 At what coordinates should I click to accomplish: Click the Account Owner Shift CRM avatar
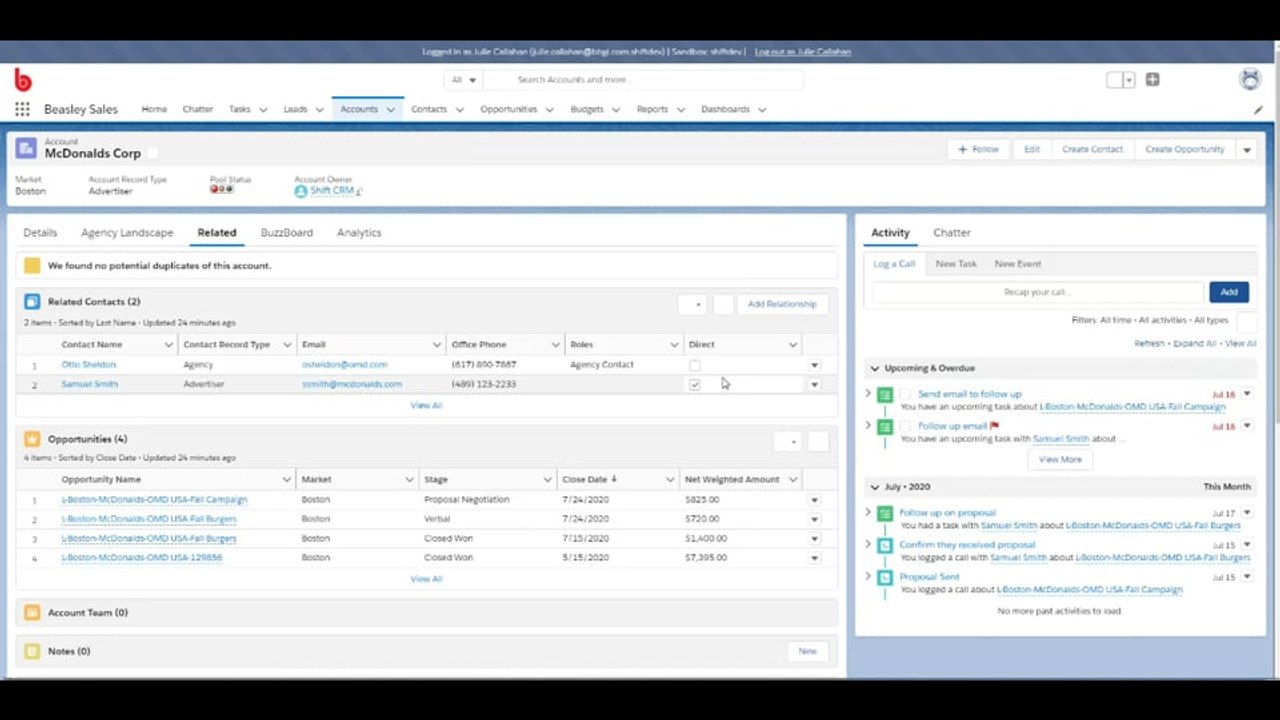(x=301, y=191)
